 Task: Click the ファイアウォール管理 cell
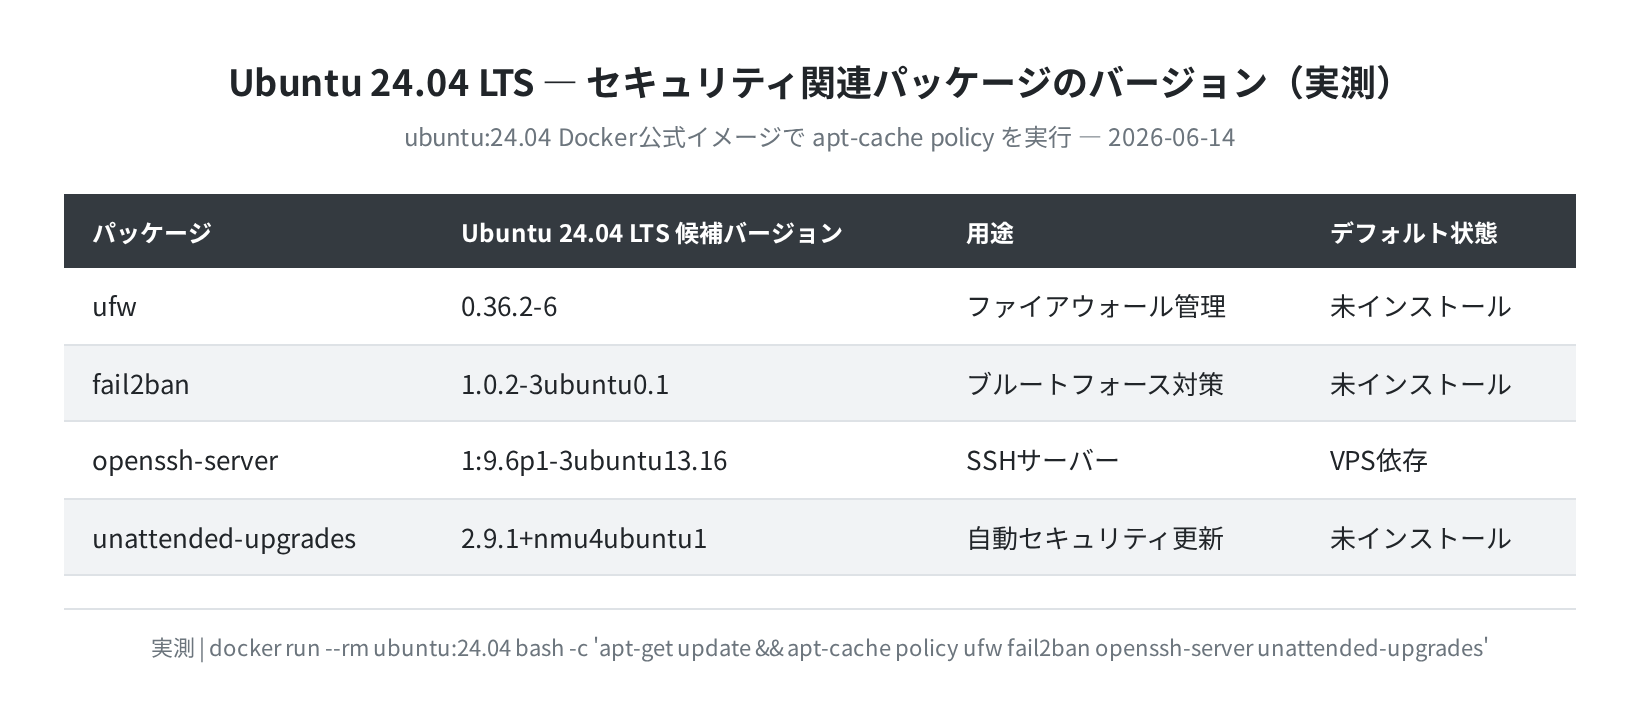pos(1096,306)
